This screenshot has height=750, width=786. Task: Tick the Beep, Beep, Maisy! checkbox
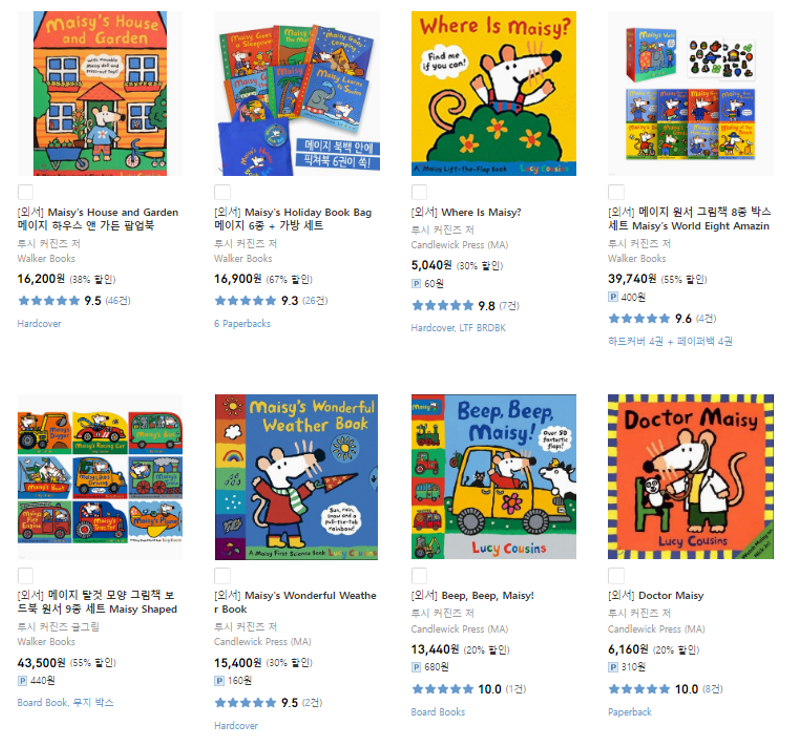click(419, 576)
